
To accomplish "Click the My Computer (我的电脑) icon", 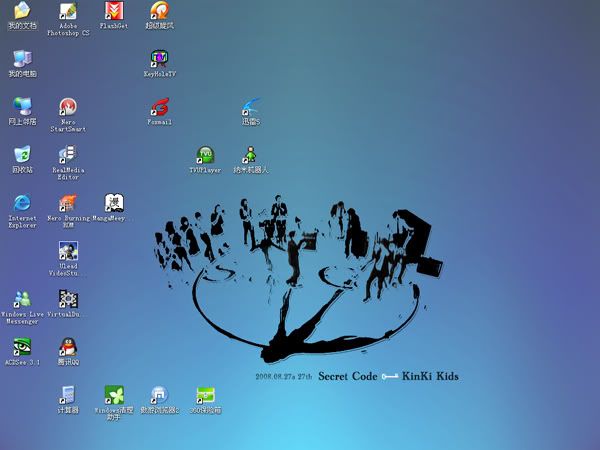I will pyautogui.click(x=22, y=59).
